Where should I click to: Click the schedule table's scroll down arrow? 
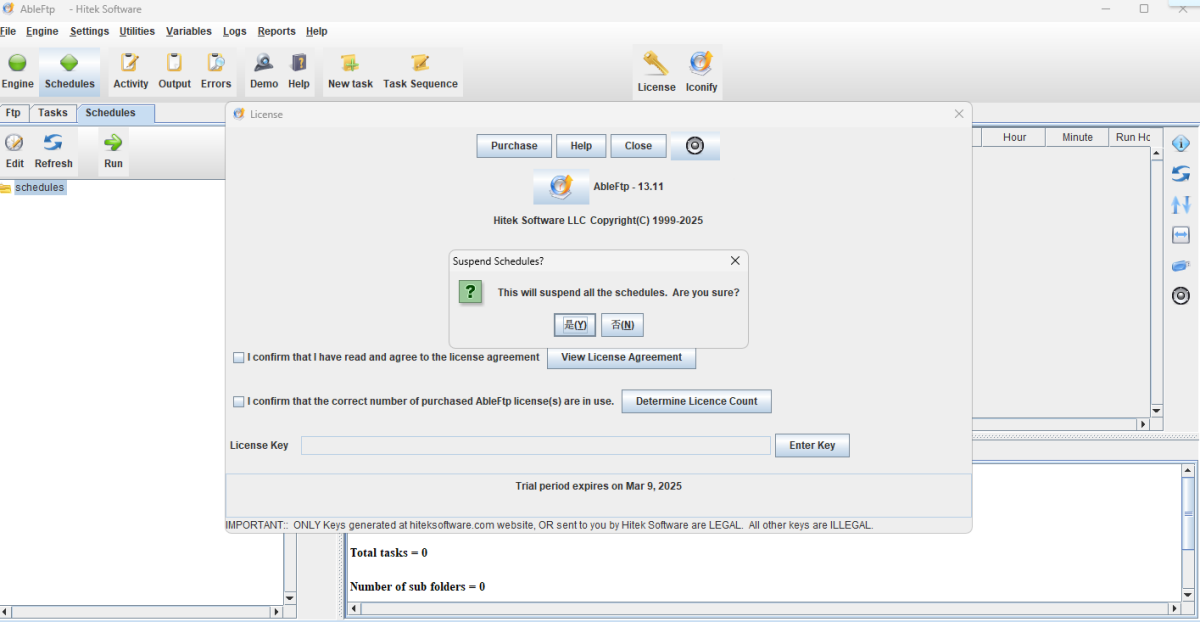tap(1157, 410)
